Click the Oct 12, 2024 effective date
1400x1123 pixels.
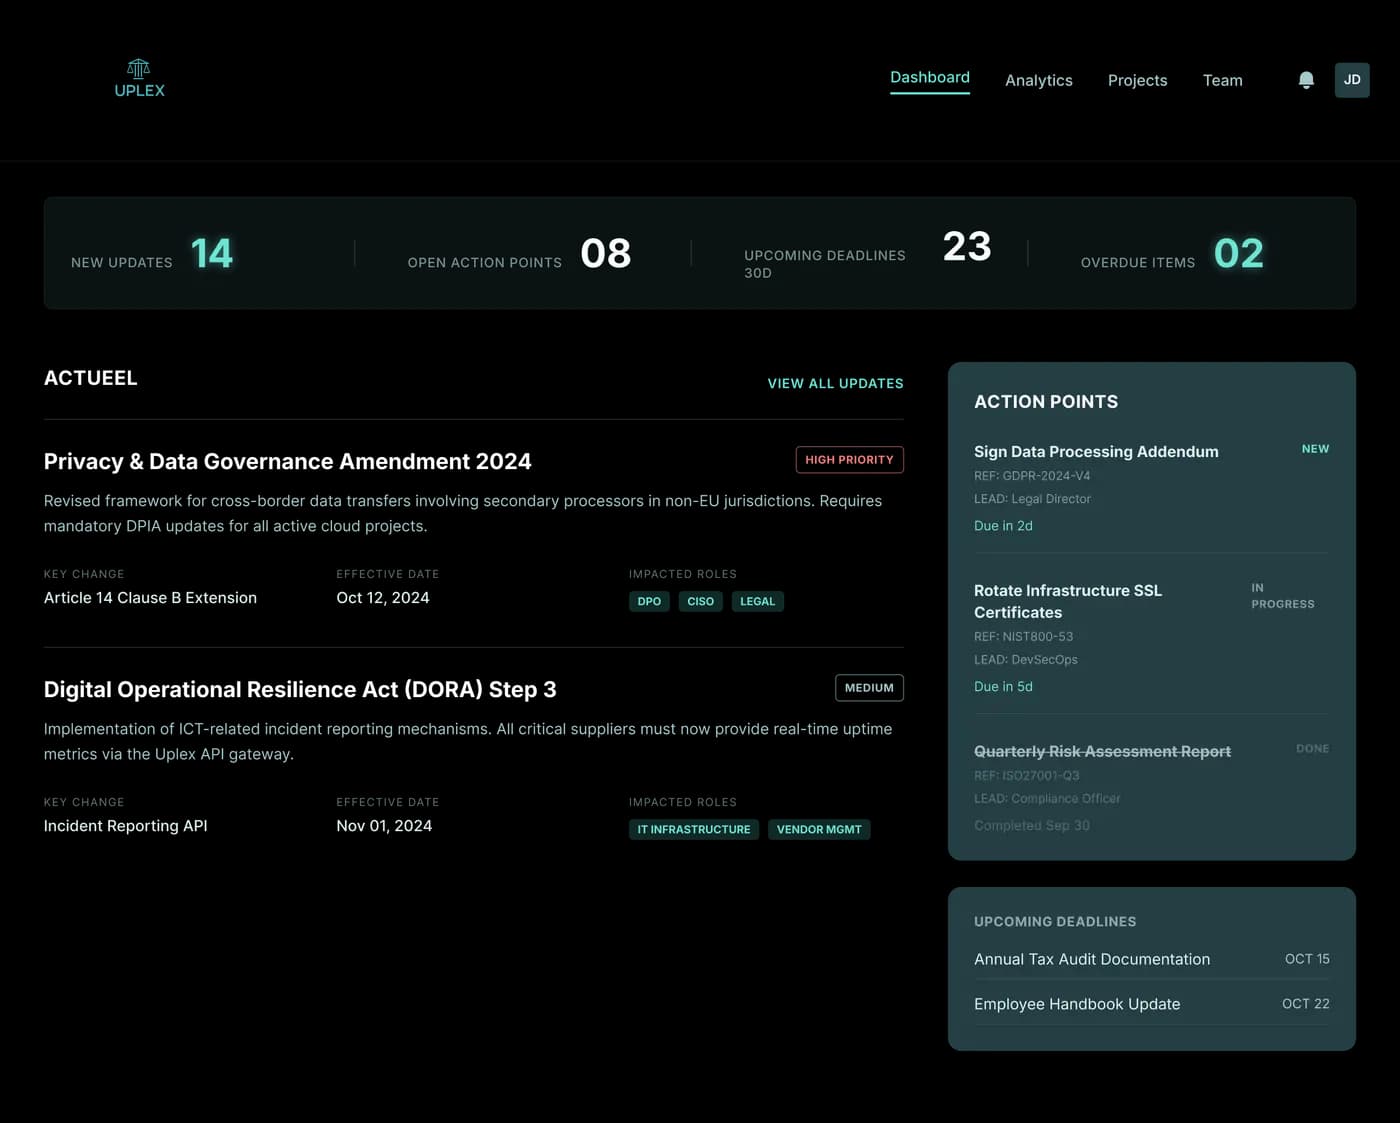(x=382, y=598)
